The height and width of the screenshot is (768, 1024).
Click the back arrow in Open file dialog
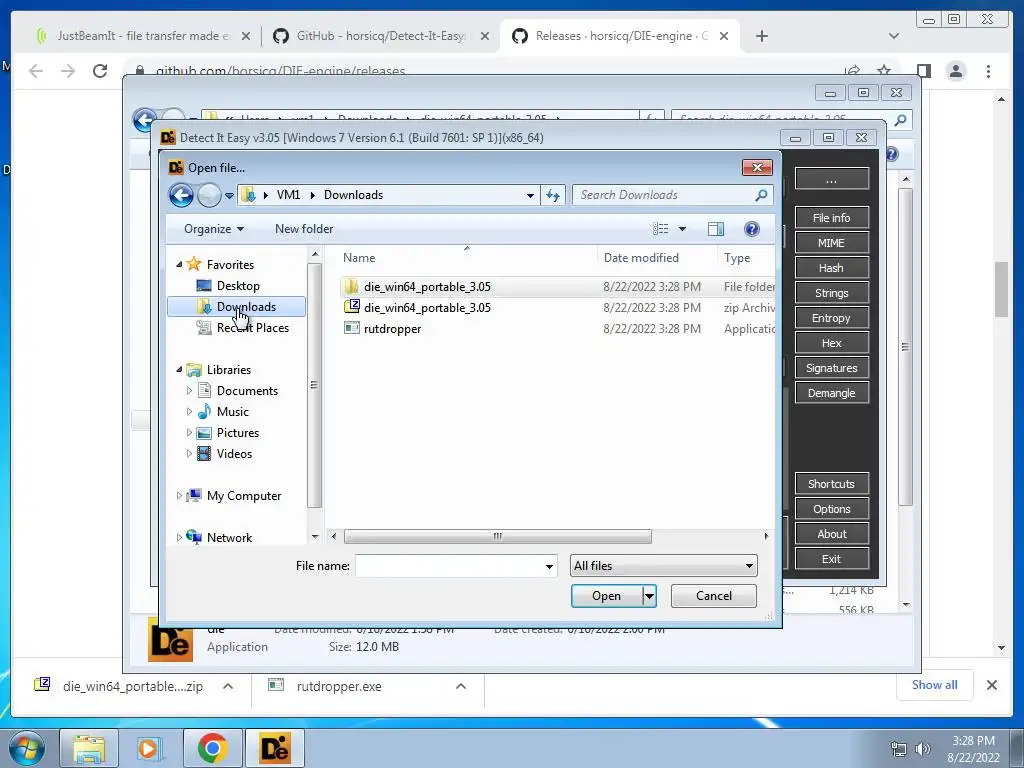pyautogui.click(x=181, y=195)
